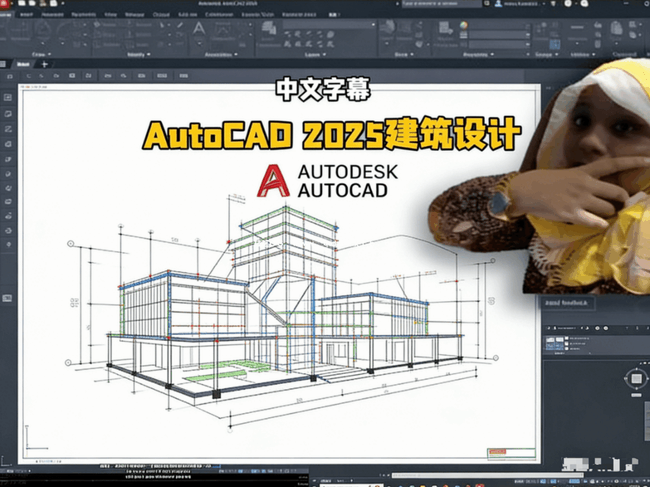Tick the third checkbox beside the panel thumbnails
This screenshot has width=650, height=487.
[567, 349]
